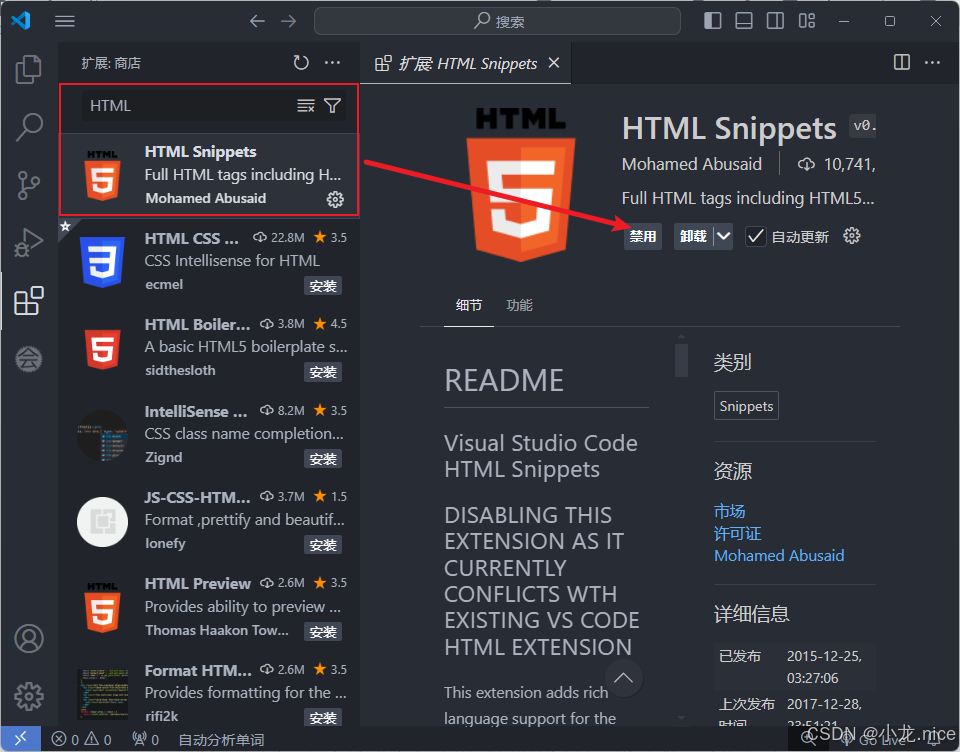Click ports forwarded status item
Viewport: 960px width, 752px height.
pos(146,740)
